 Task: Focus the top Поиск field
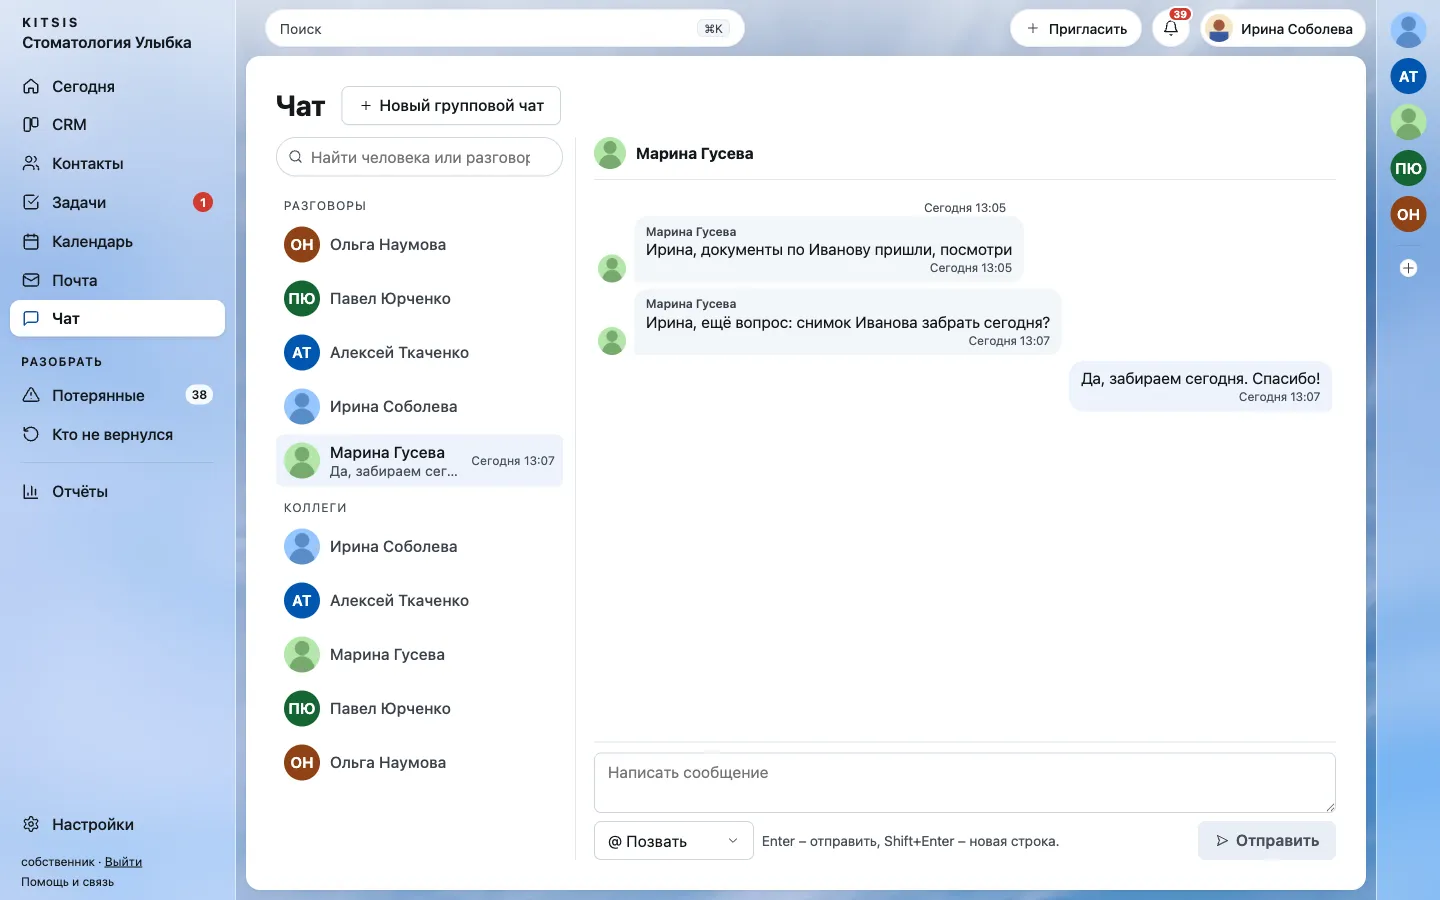pos(505,29)
